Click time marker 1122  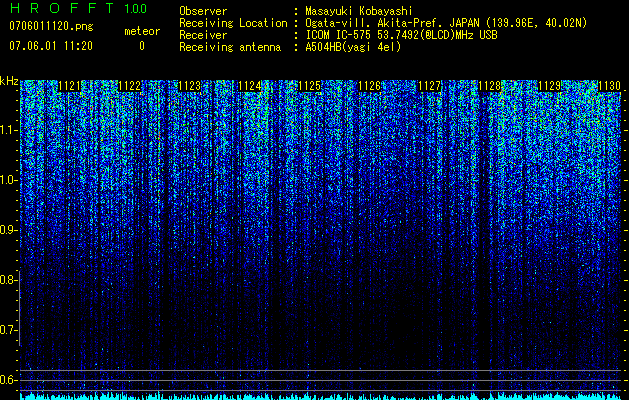(130, 86)
